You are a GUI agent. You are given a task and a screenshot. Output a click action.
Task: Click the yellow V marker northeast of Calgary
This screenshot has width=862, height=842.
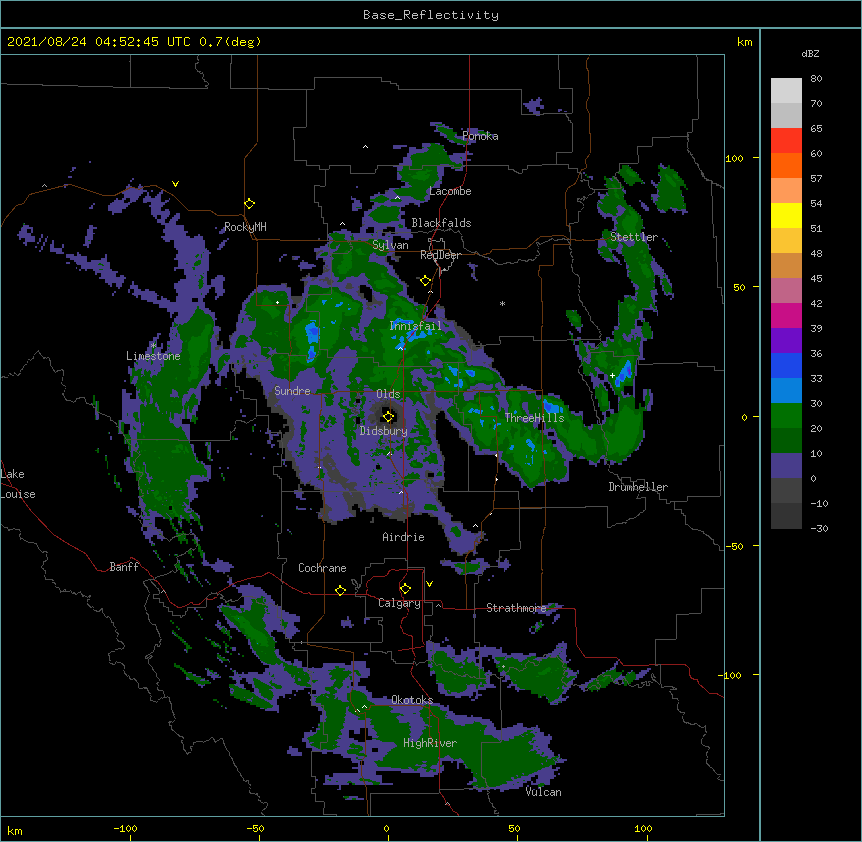429,584
